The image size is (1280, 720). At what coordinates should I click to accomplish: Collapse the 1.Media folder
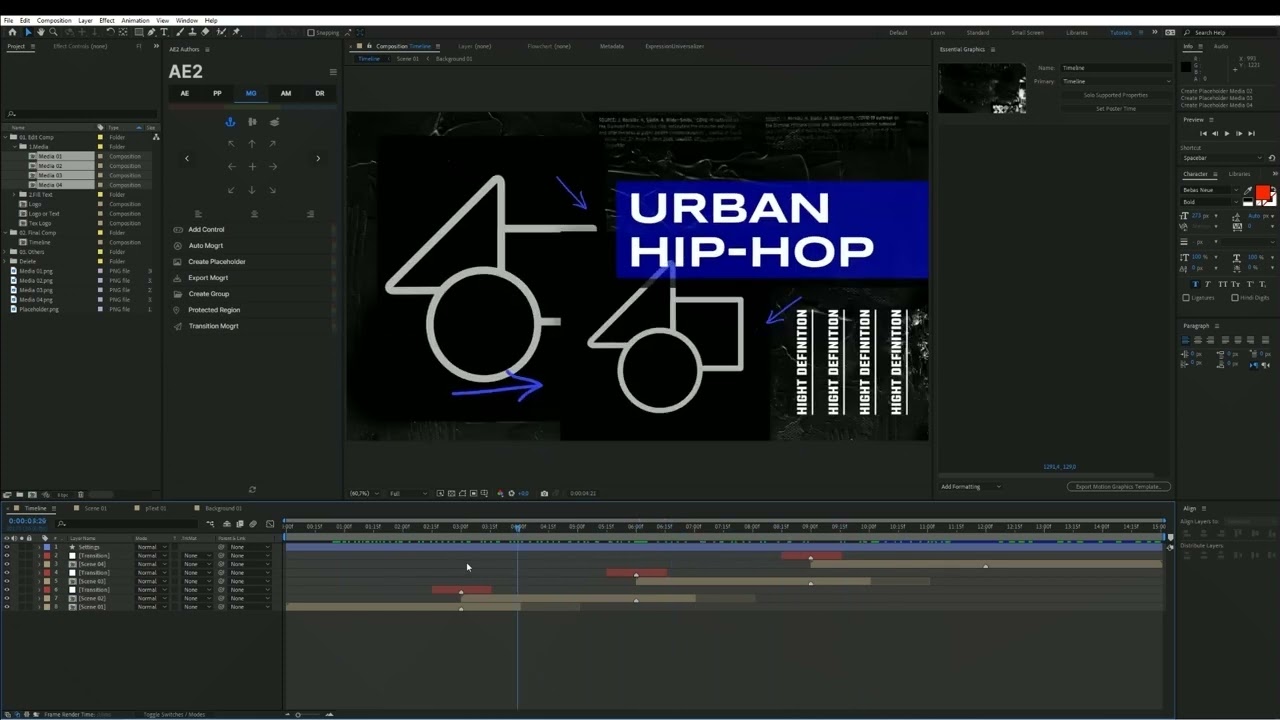pyautogui.click(x=16, y=147)
